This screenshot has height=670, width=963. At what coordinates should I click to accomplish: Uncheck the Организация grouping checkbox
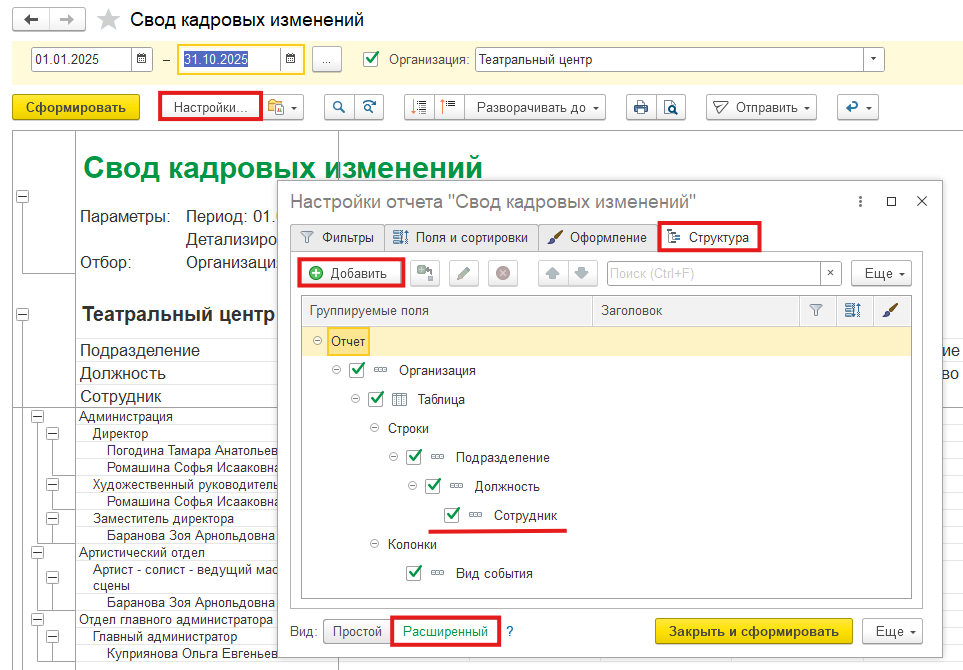357,370
